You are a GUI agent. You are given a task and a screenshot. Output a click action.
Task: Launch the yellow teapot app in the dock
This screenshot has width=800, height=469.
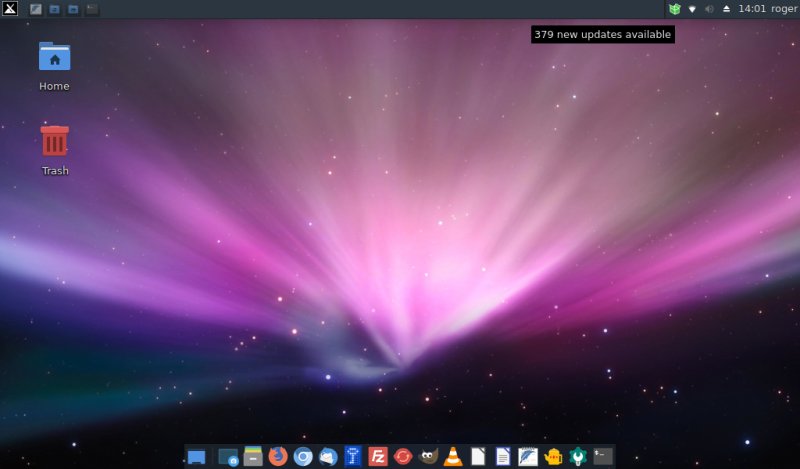click(553, 456)
